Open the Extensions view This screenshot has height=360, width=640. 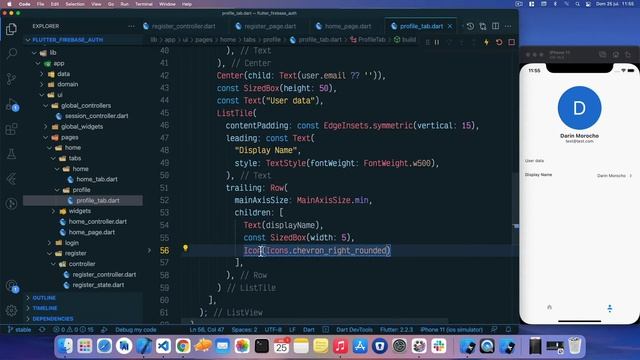(11, 129)
